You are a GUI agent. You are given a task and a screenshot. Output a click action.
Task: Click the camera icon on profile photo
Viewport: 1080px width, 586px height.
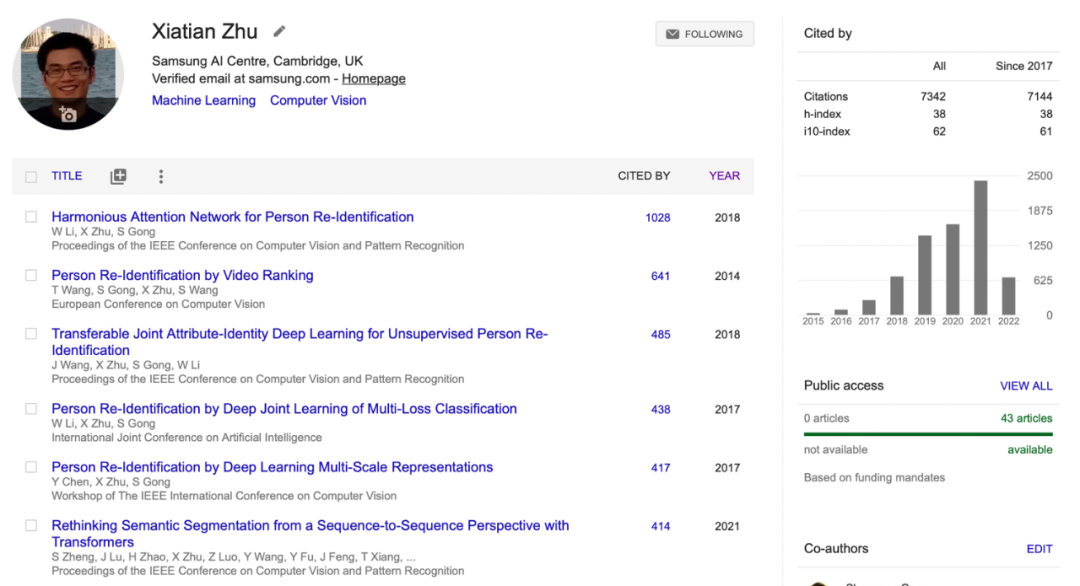pyautogui.click(x=68, y=114)
